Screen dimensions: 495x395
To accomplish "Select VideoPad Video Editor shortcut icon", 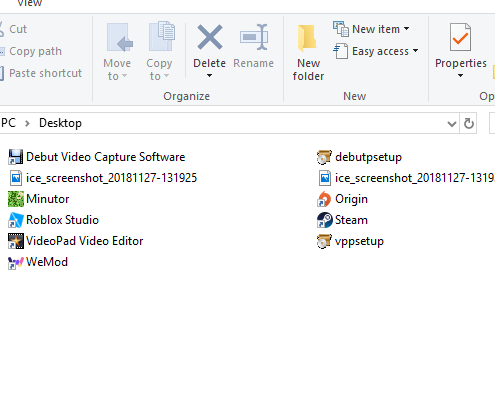I will [x=16, y=241].
